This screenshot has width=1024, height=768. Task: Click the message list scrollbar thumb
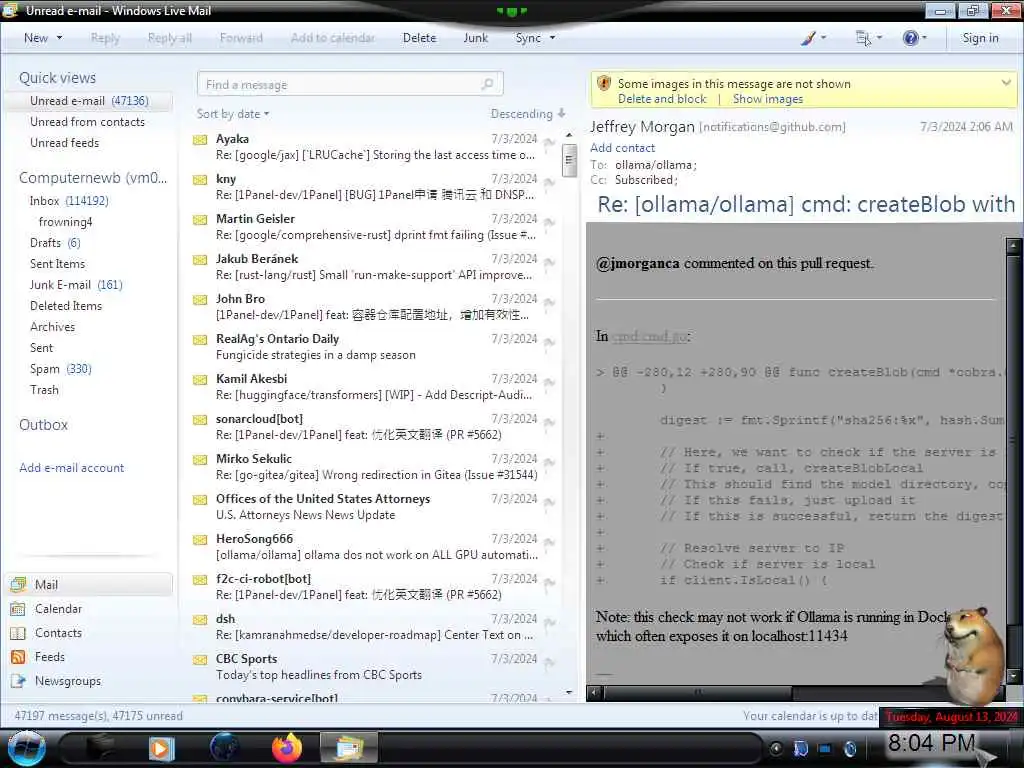(569, 160)
